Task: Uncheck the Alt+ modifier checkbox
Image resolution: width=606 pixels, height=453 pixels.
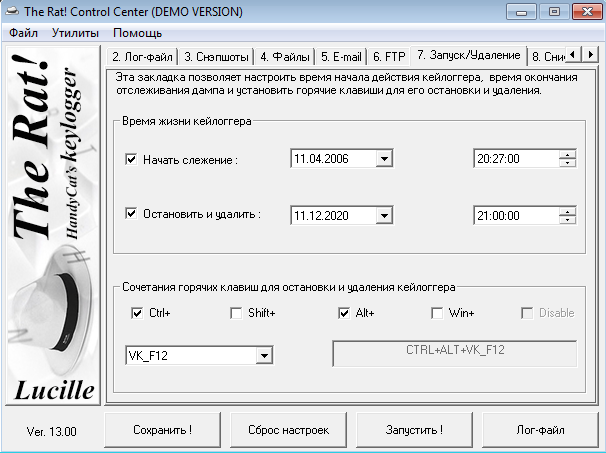Action: (x=344, y=313)
